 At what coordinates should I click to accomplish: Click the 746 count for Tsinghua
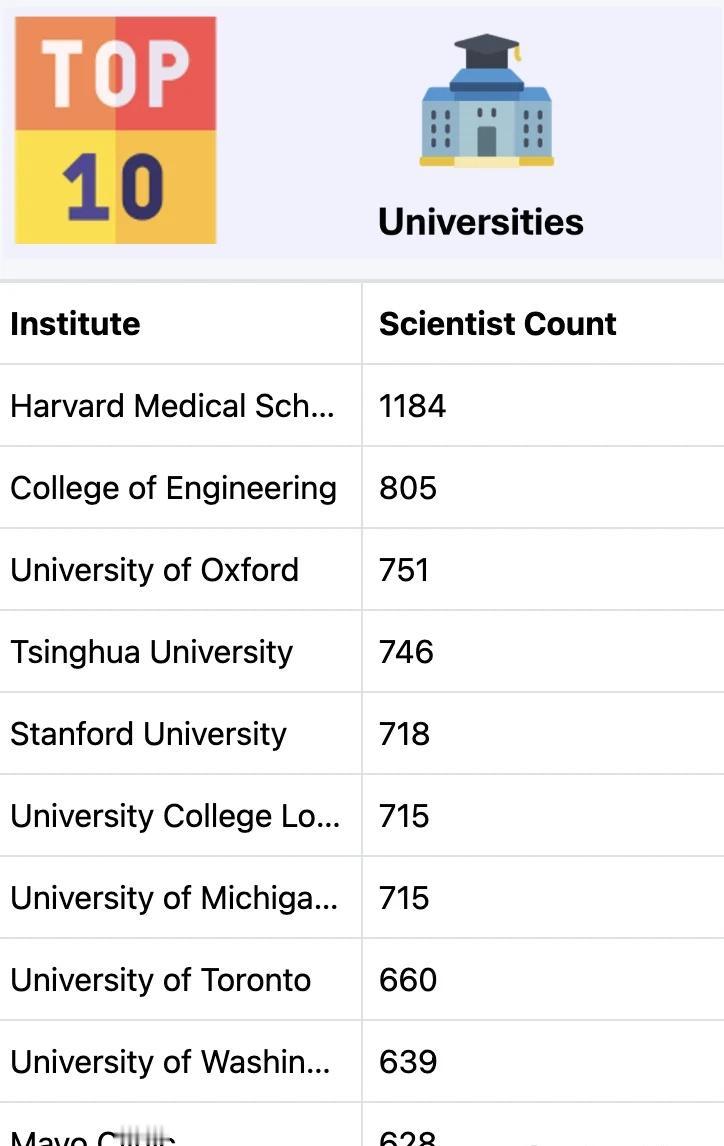[406, 652]
